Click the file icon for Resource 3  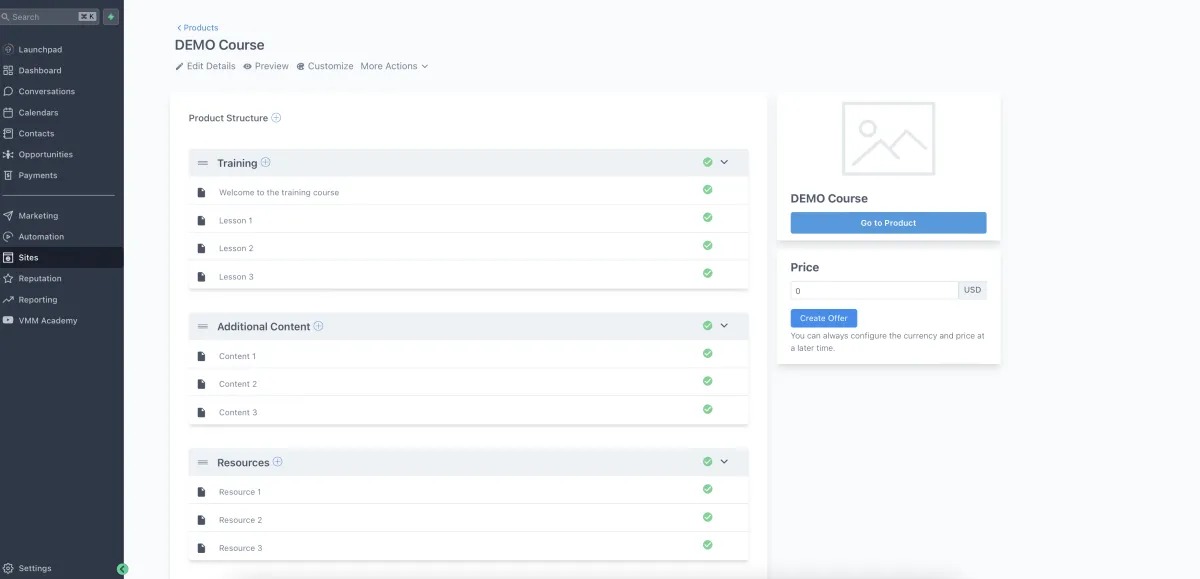pyautogui.click(x=201, y=548)
